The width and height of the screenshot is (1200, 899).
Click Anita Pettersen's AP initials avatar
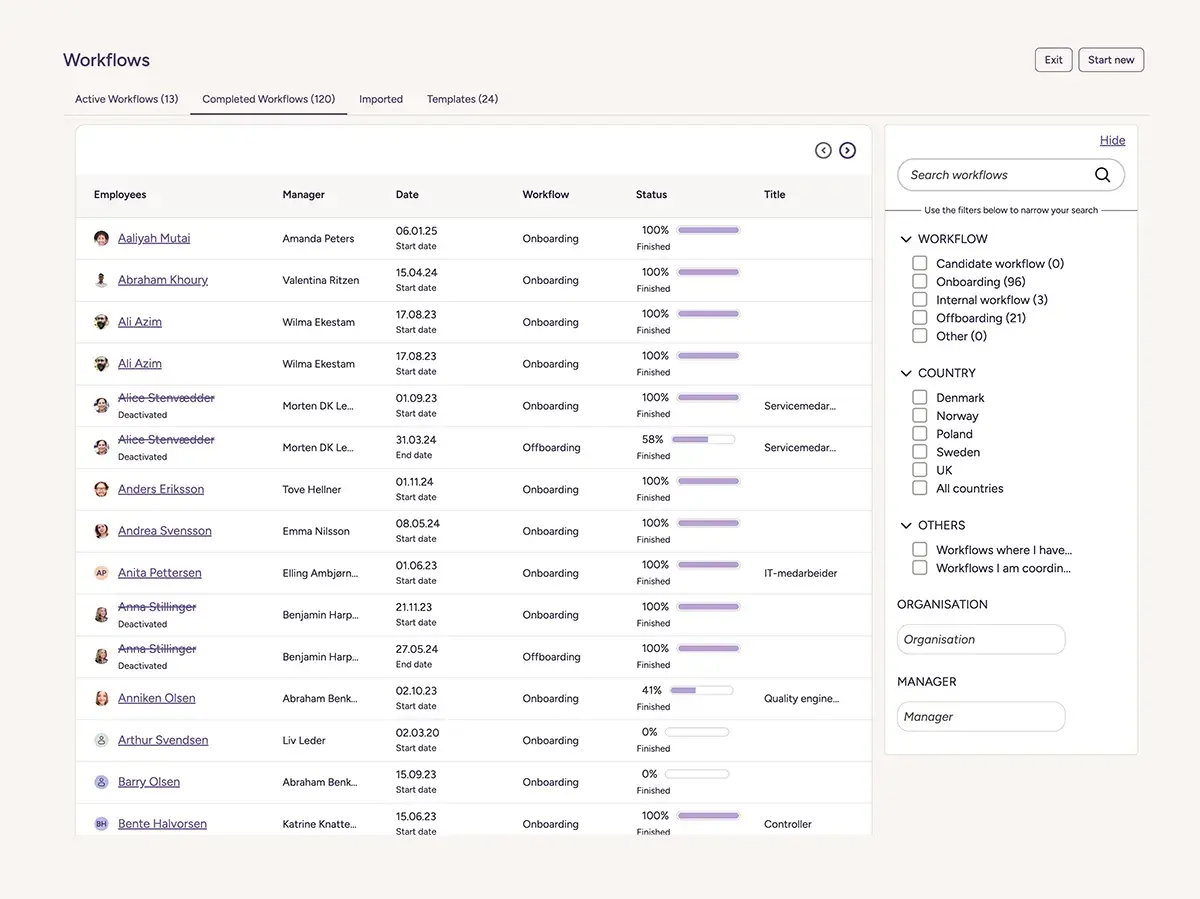point(101,572)
